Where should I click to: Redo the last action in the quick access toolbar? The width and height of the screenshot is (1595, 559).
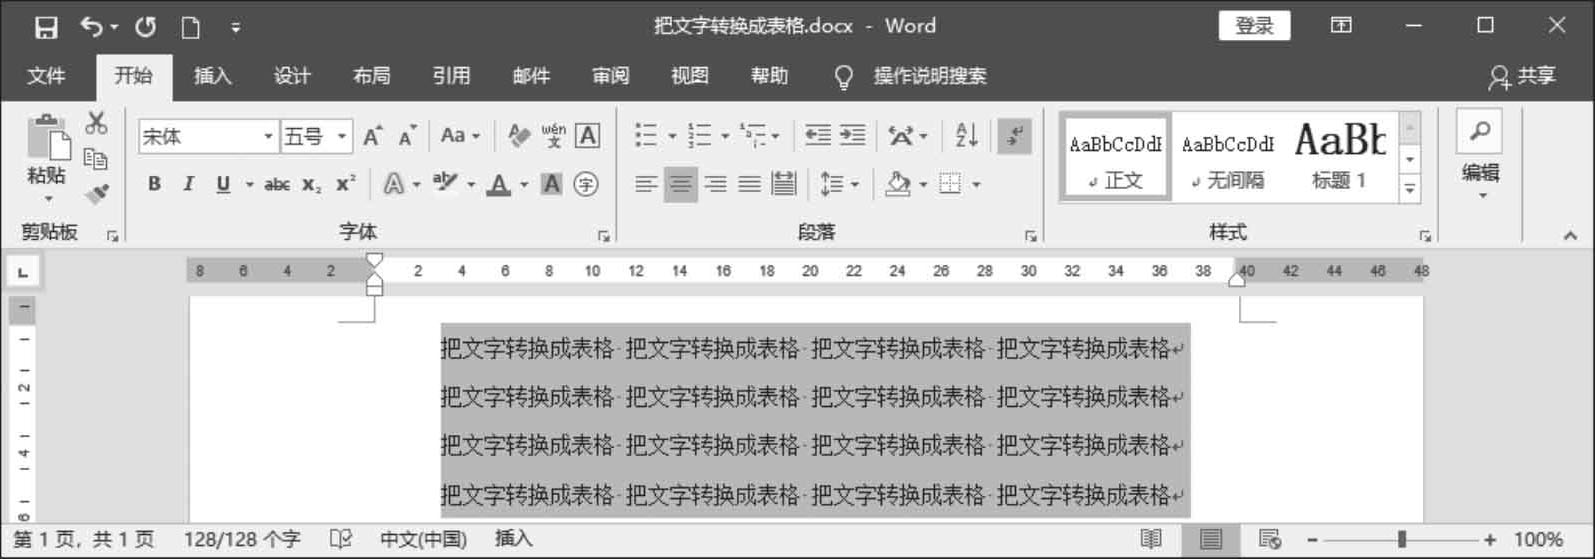point(146,27)
